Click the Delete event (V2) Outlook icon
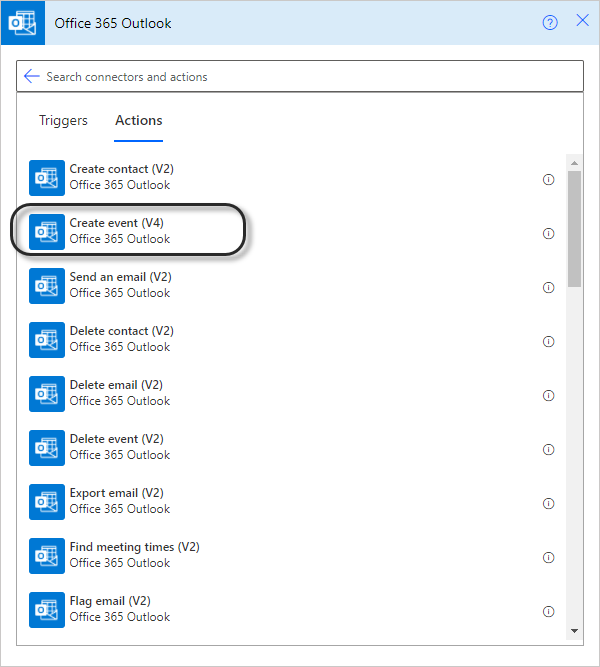This screenshot has width=600, height=667. pyautogui.click(x=47, y=448)
